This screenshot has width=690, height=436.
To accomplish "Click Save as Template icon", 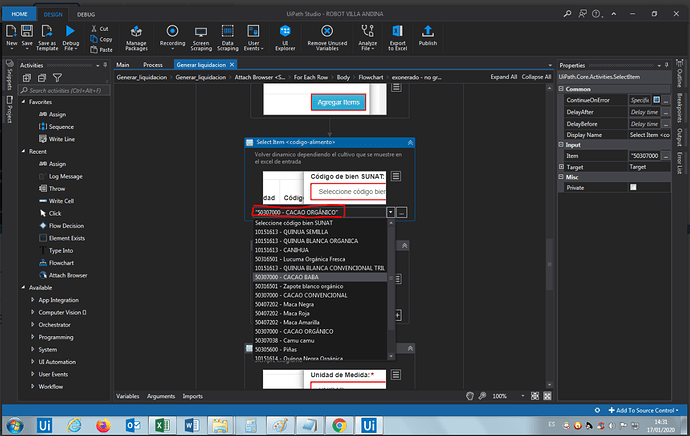I will pyautogui.click(x=47, y=32).
